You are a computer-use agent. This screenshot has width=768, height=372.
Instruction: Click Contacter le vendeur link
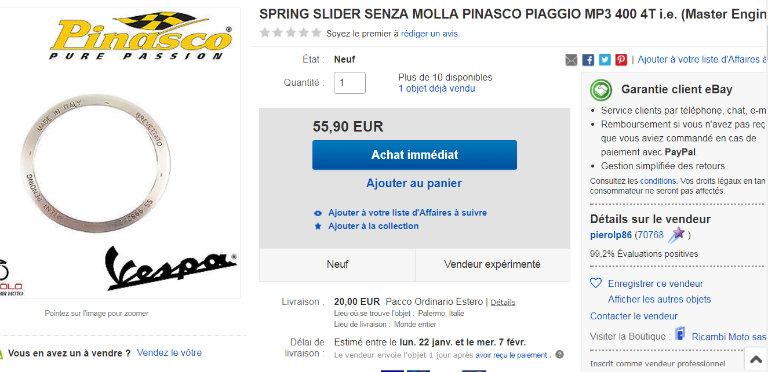coord(634,316)
